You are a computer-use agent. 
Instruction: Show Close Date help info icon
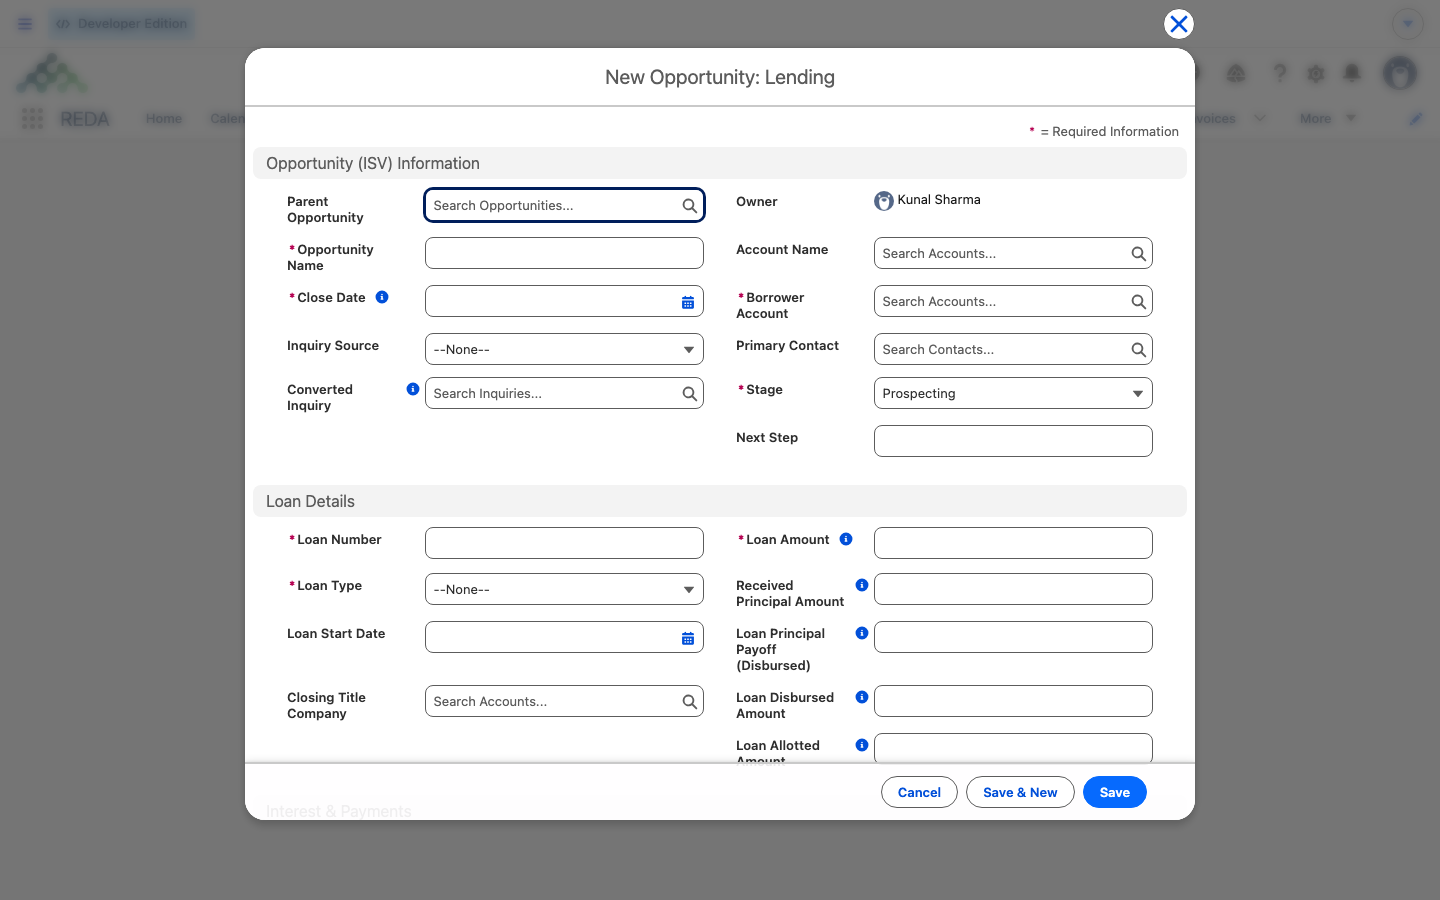tap(382, 297)
